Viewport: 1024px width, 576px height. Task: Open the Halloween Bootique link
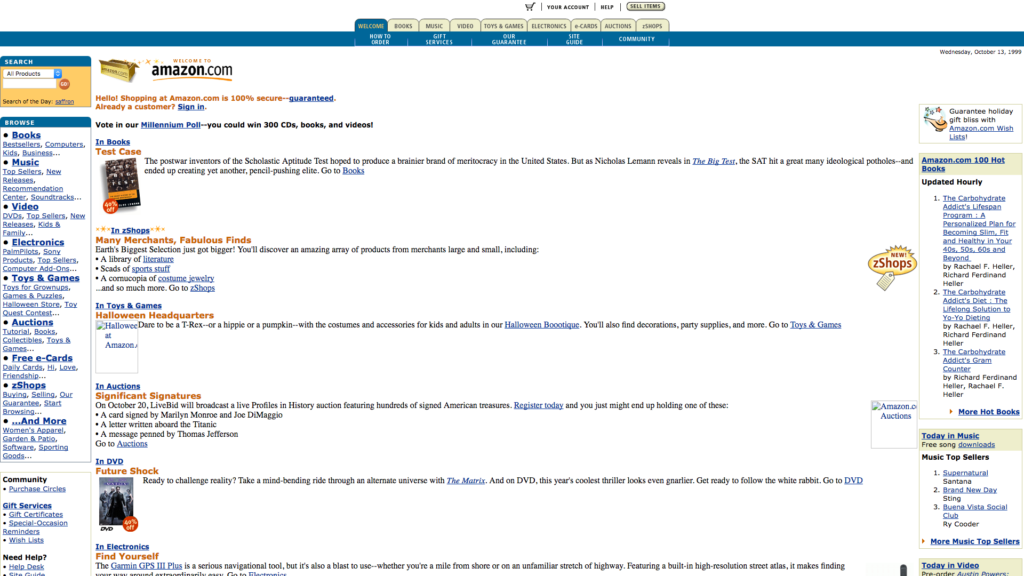click(542, 325)
